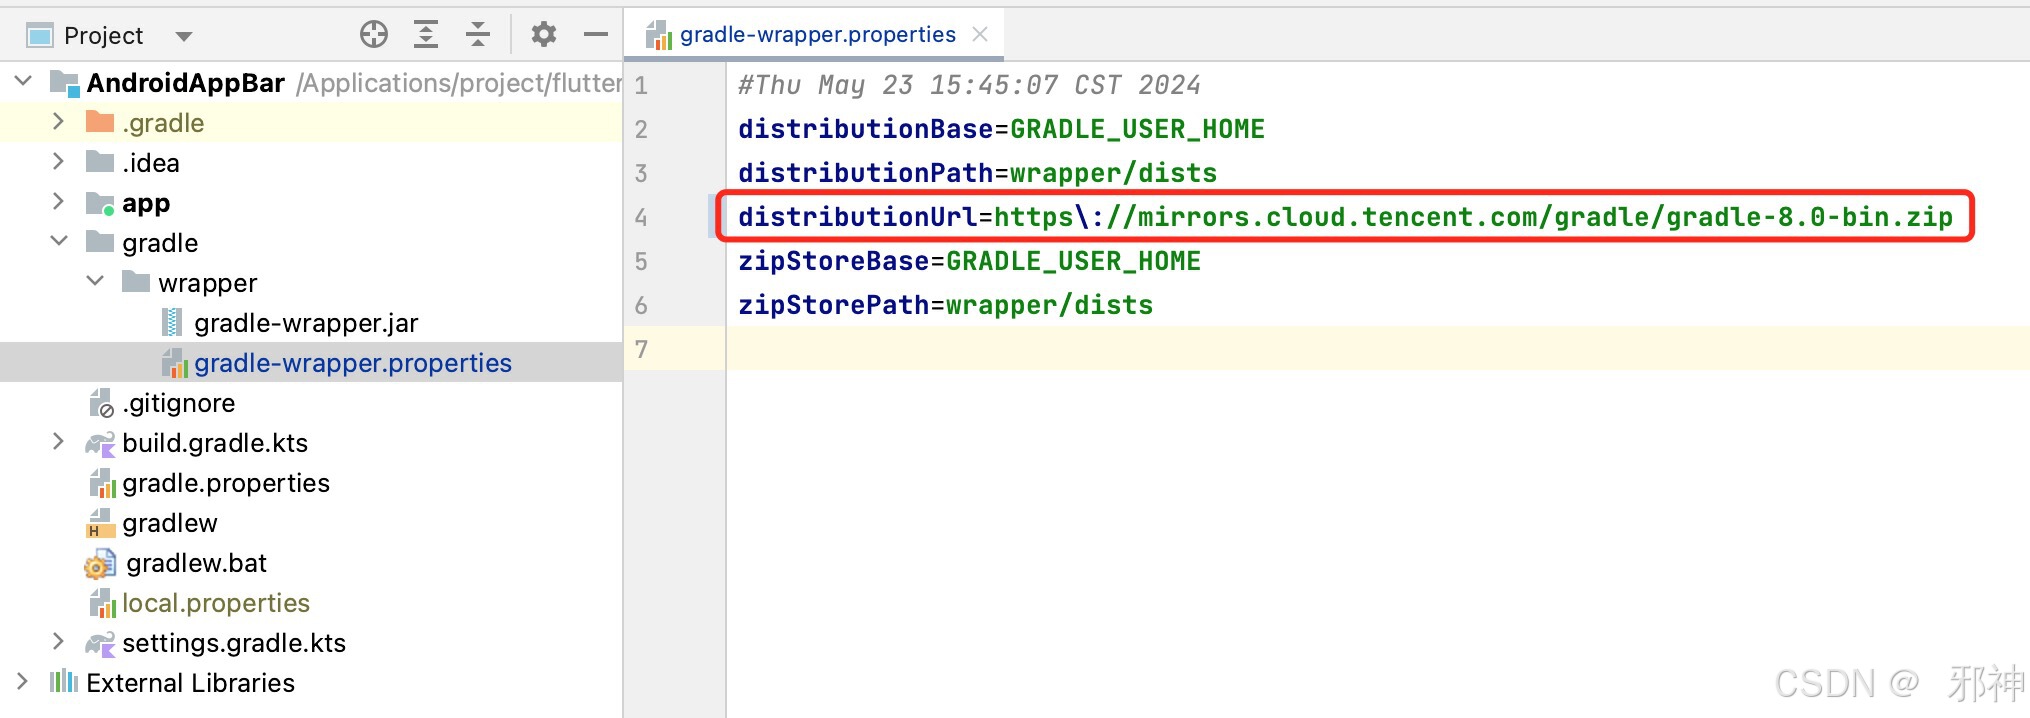Select the .gradle folder icon
2030x718 pixels.
point(100,122)
